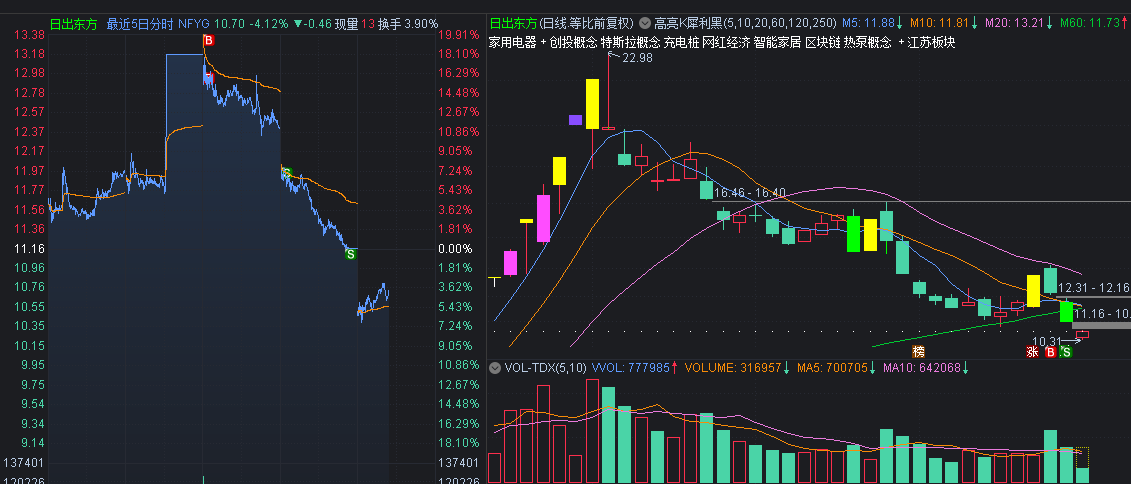Click the 22.98 high price marker
1131x484 pixels.
636,59
